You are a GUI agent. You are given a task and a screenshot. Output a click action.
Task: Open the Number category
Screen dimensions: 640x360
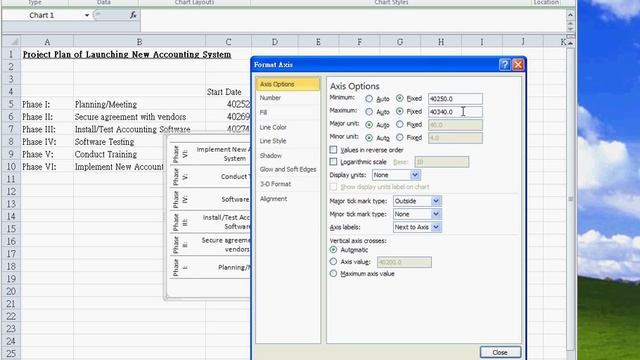[x=288, y=98]
